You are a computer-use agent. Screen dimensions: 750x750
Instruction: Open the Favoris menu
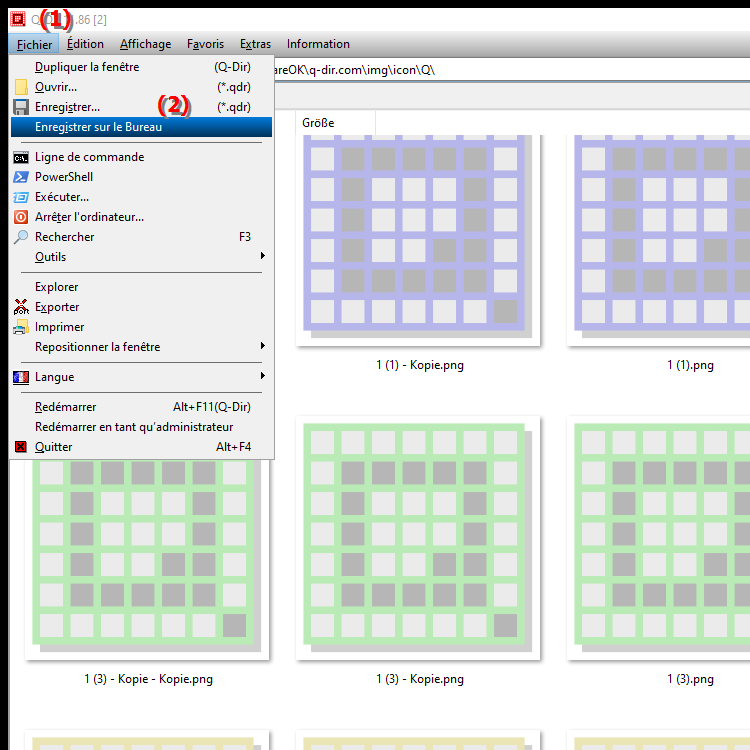(205, 44)
